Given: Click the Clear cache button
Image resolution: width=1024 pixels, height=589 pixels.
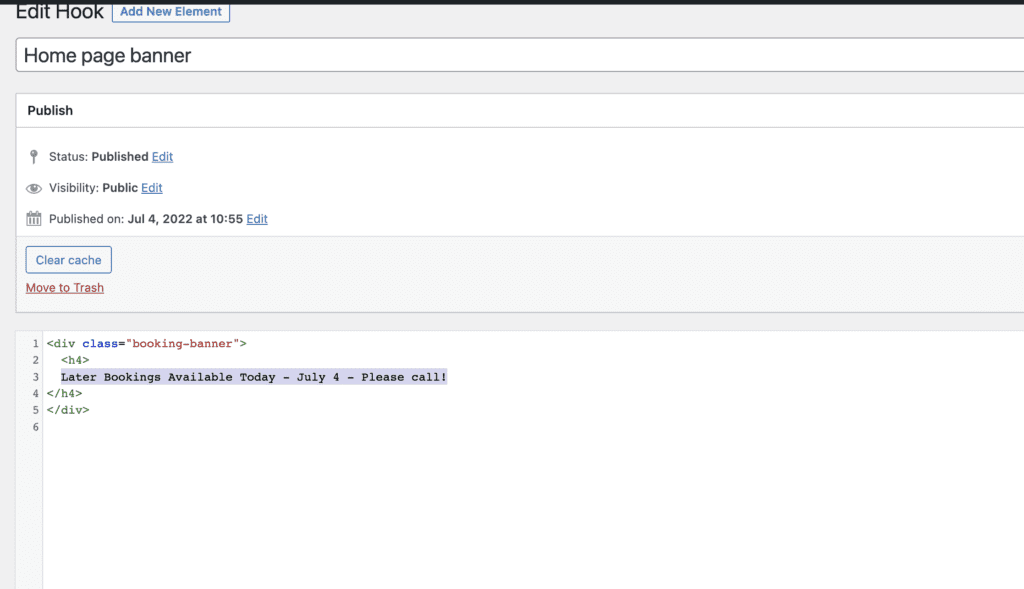Looking at the screenshot, I should [x=69, y=260].
